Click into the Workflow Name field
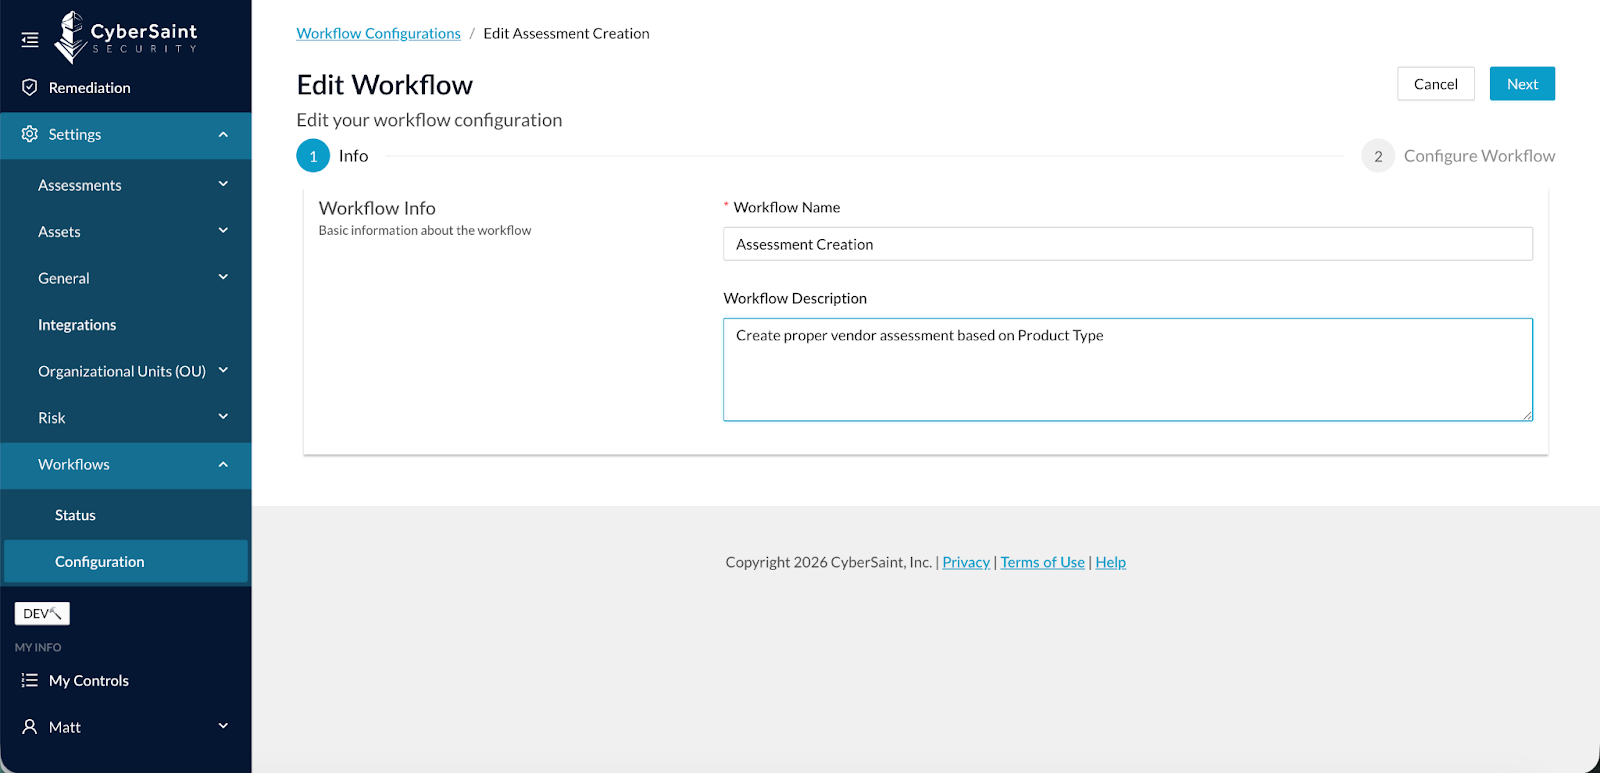This screenshot has width=1600, height=773. [x=1127, y=244]
